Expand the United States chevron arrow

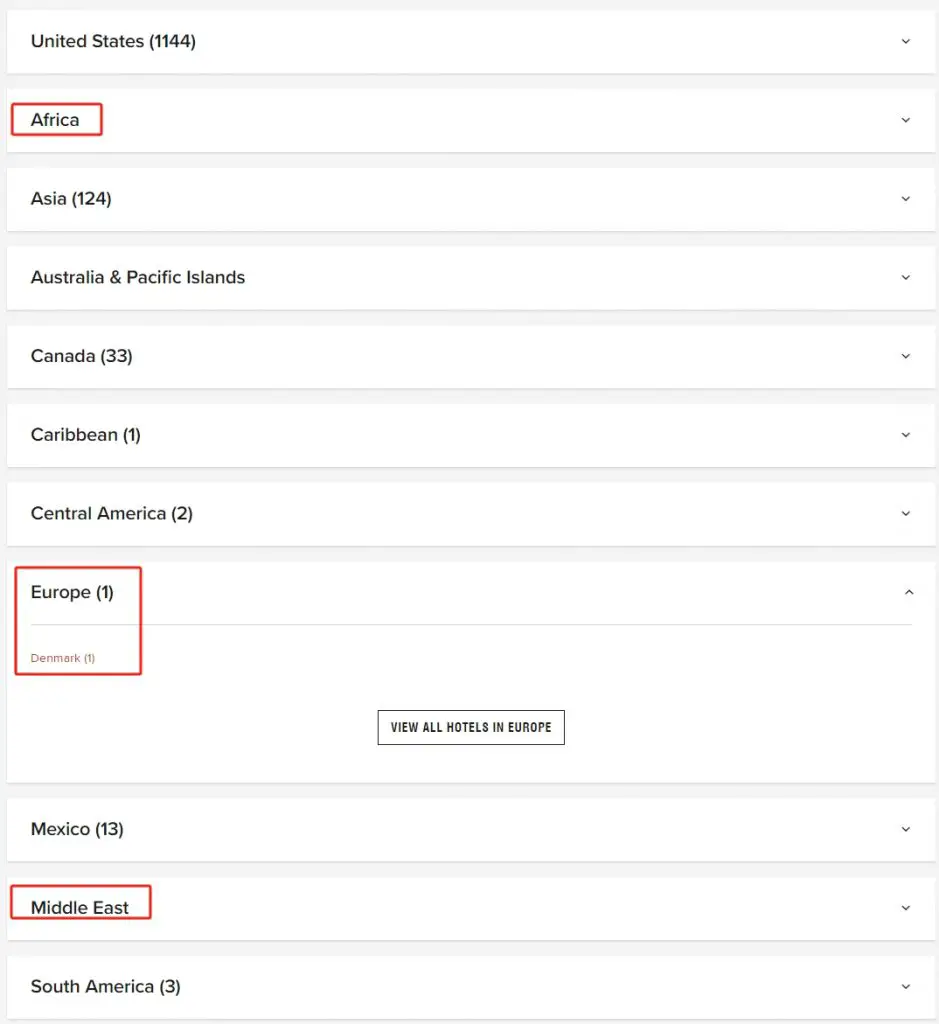[x=906, y=42]
